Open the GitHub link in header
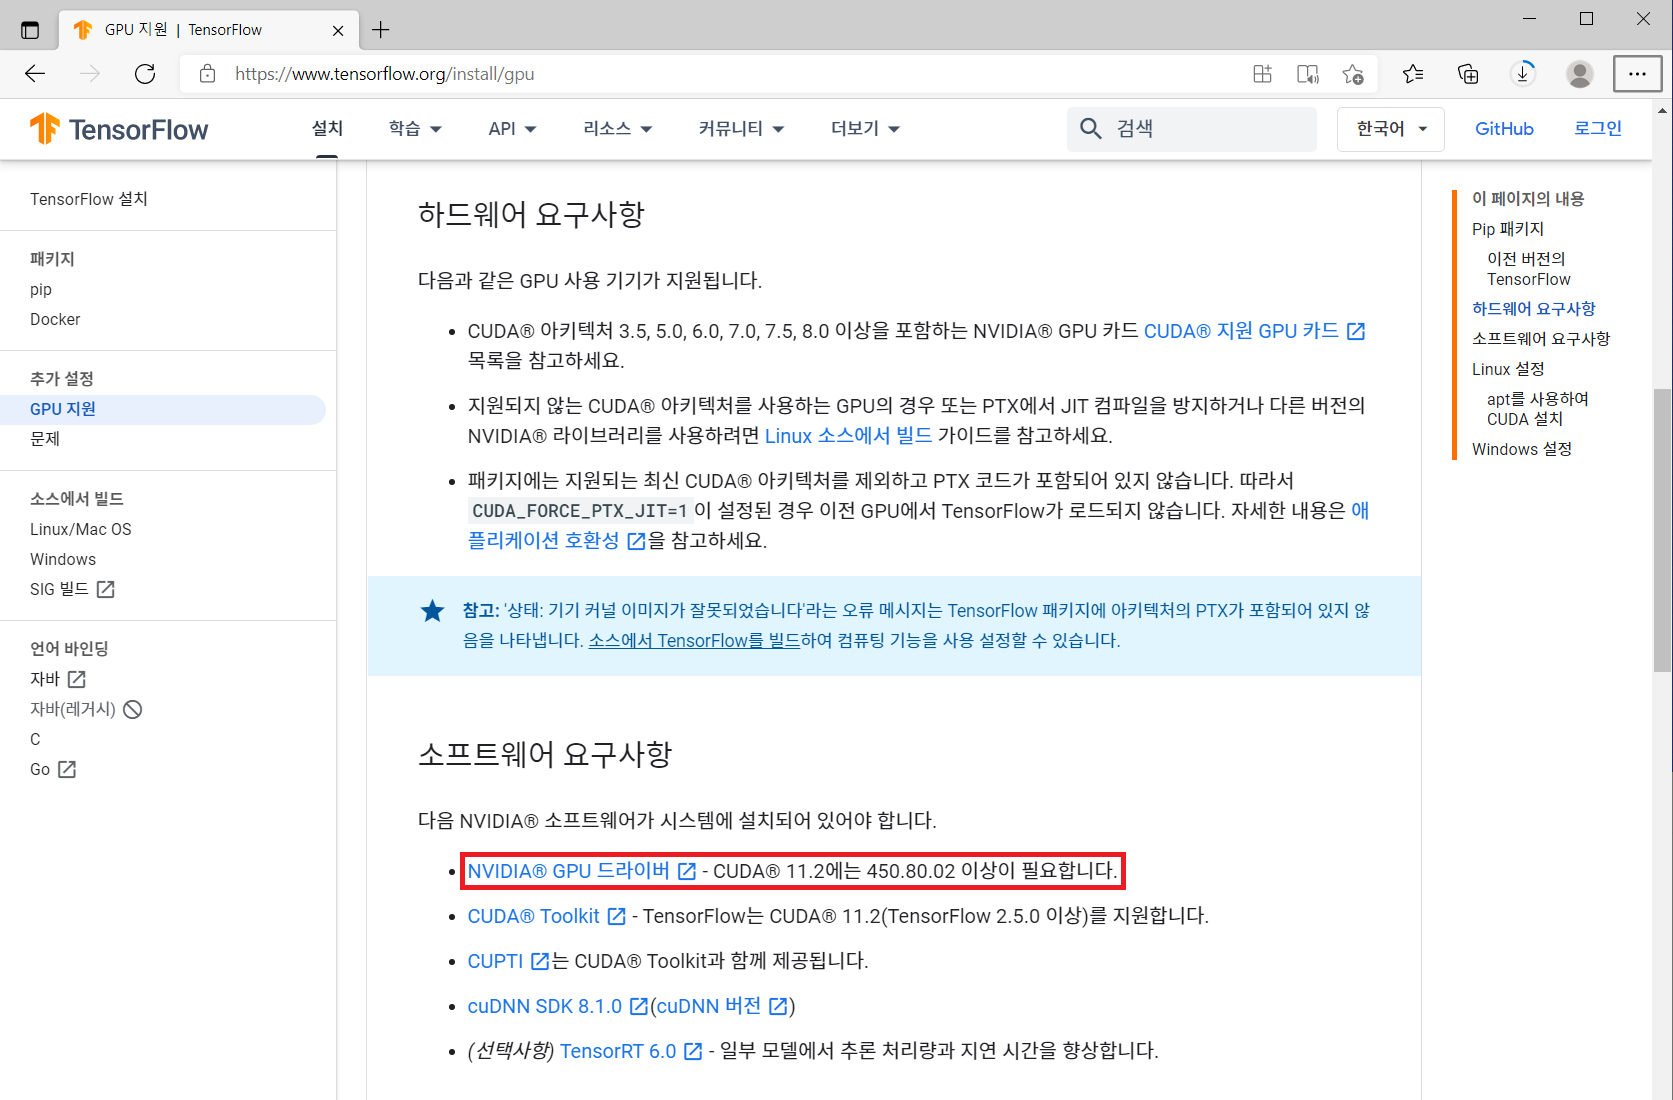The width and height of the screenshot is (1673, 1100). [1504, 129]
